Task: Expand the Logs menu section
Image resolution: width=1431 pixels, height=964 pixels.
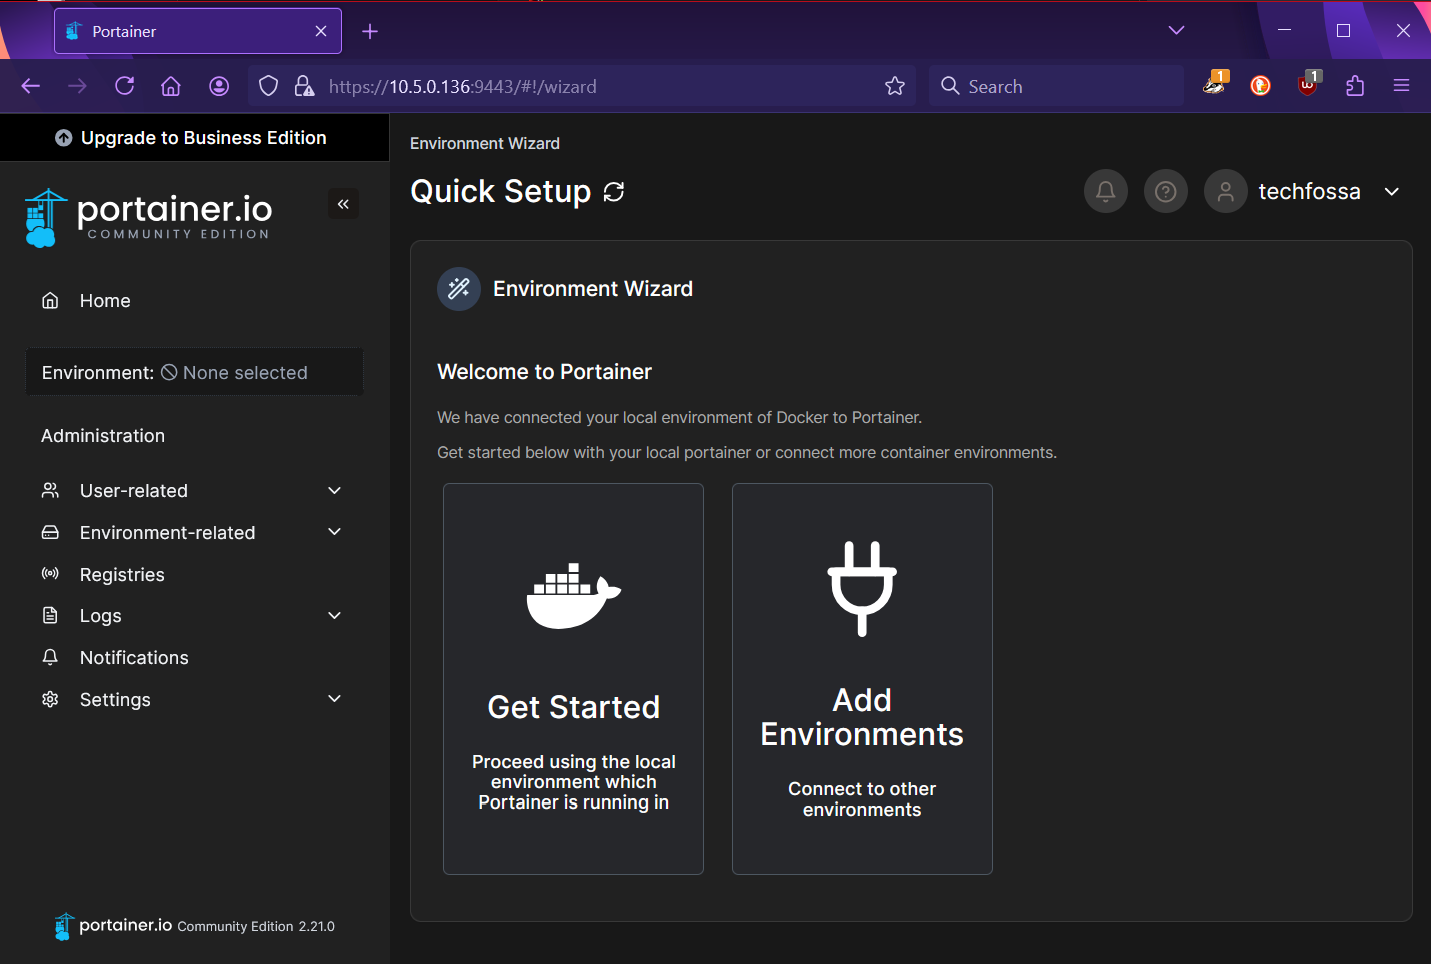Action: [x=334, y=616]
